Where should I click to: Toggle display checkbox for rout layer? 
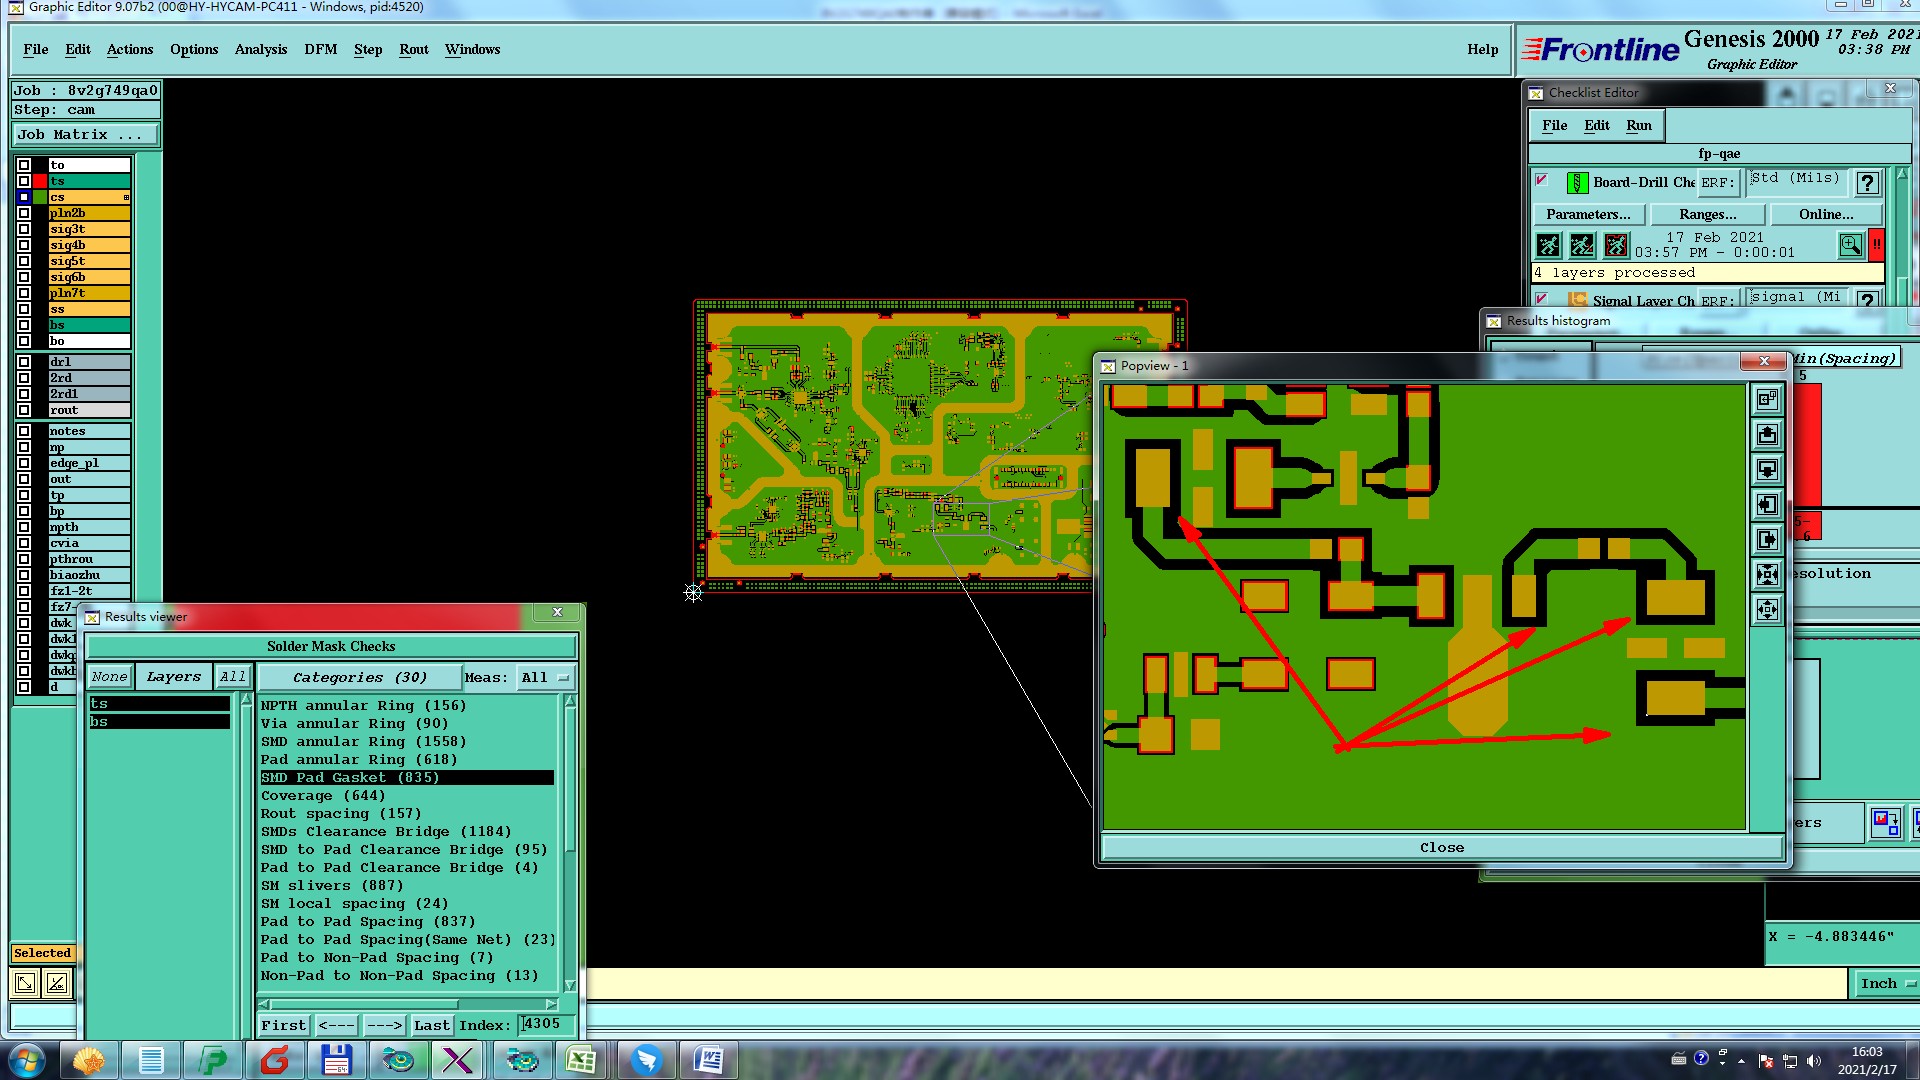pos(24,410)
